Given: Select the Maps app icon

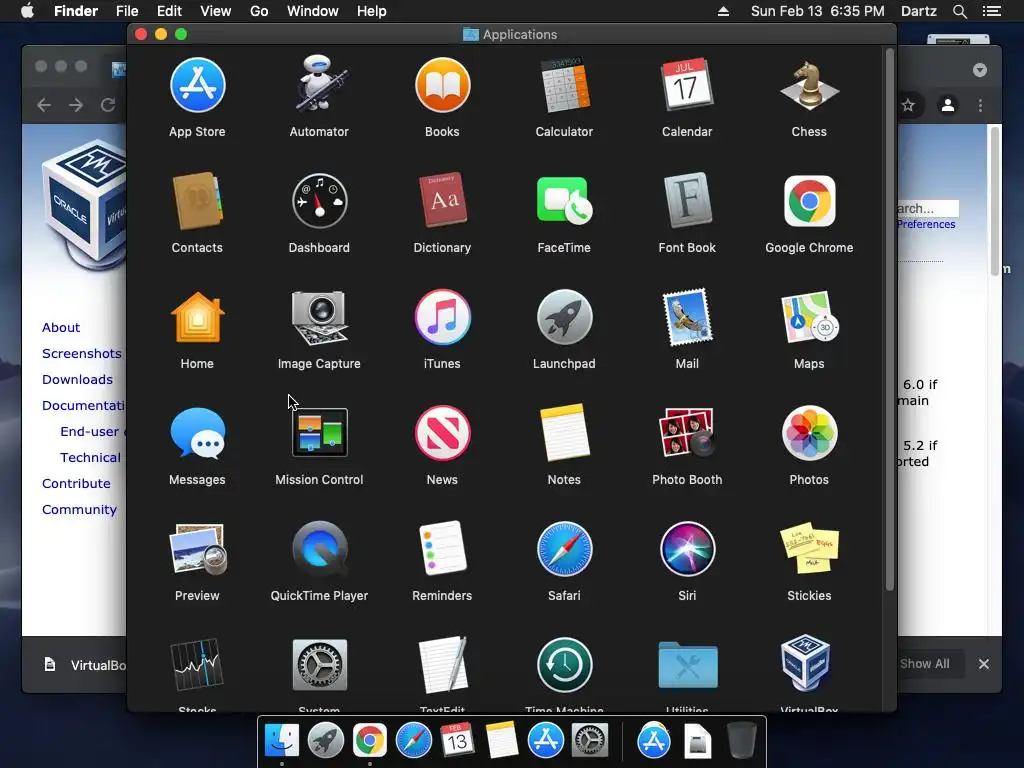Looking at the screenshot, I should pyautogui.click(x=809, y=317).
